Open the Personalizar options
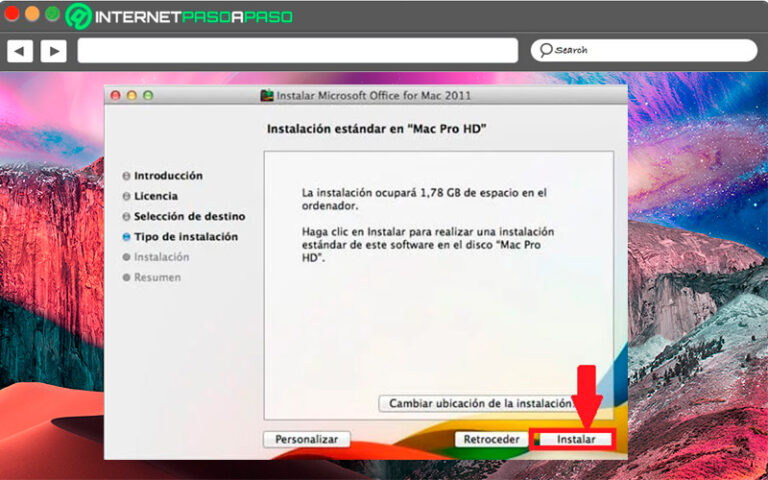 coord(307,439)
